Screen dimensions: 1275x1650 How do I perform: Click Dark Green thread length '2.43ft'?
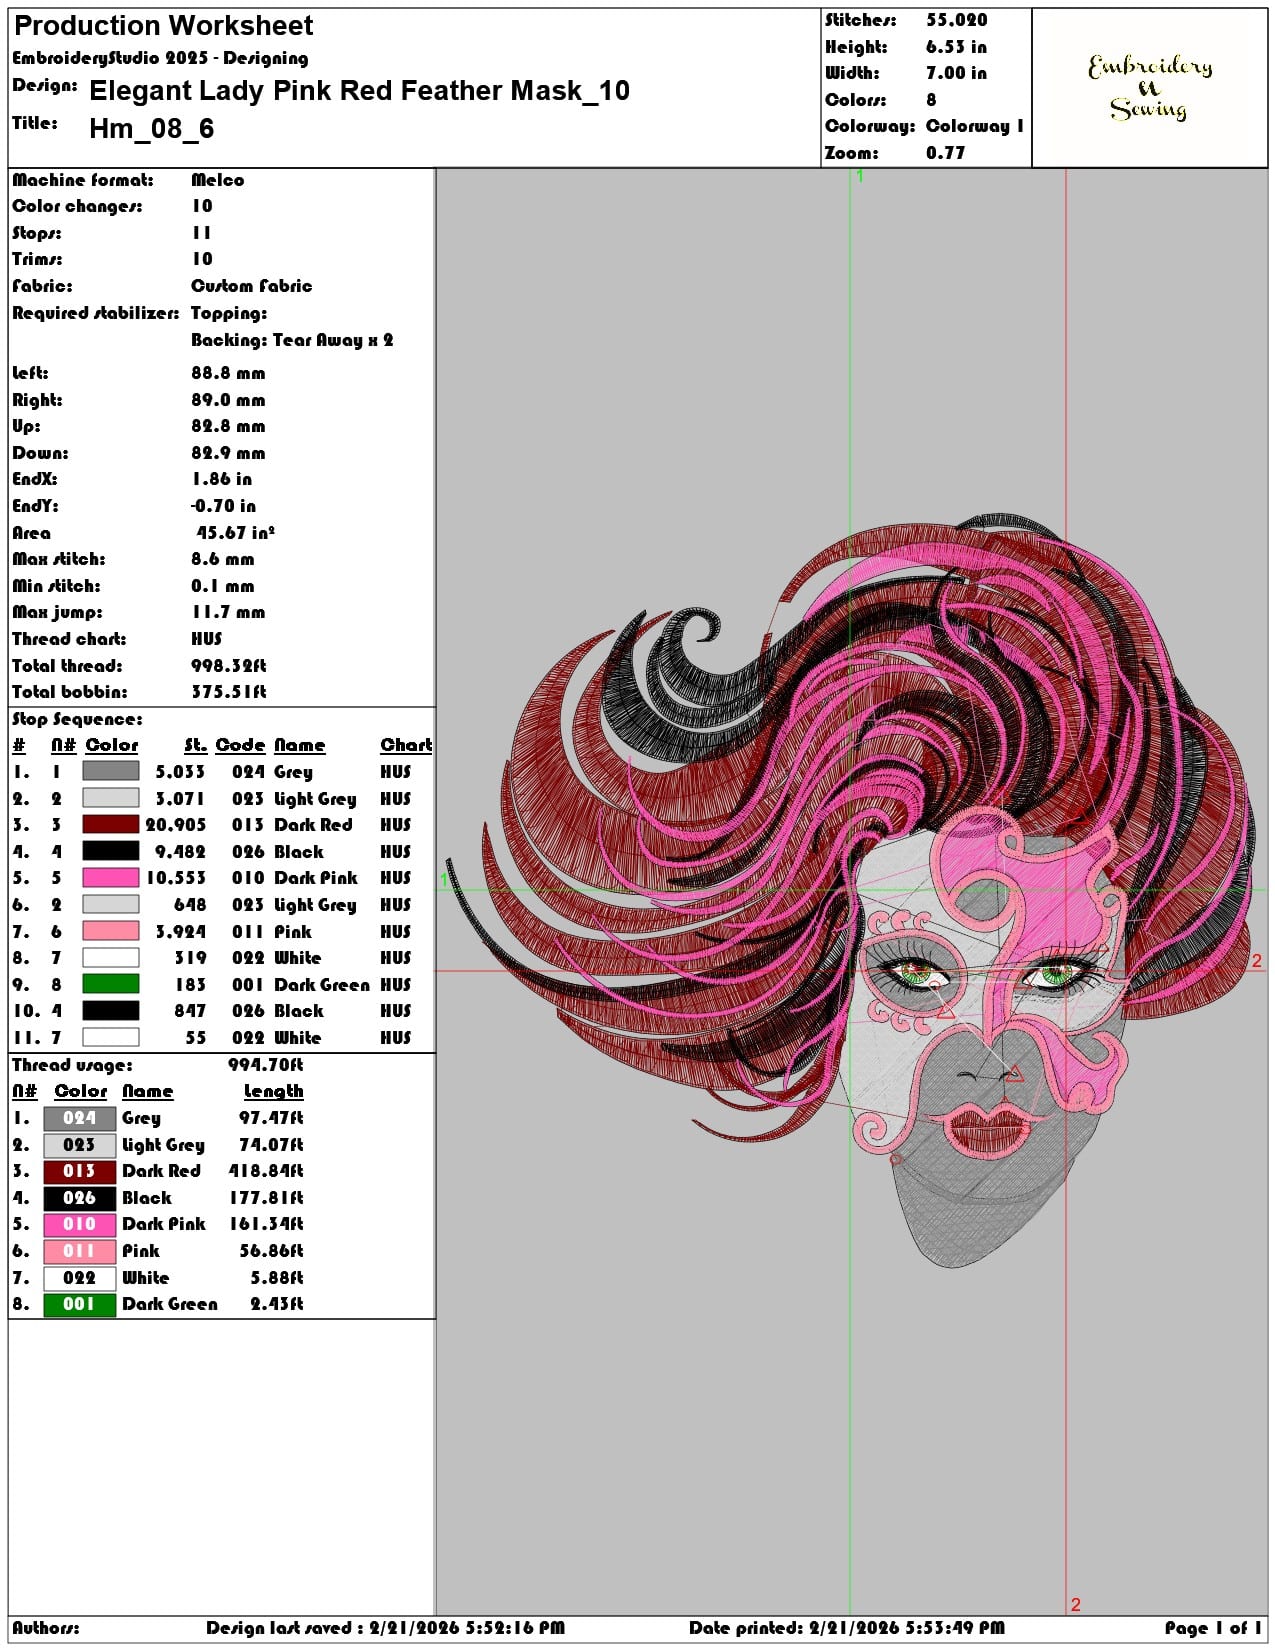tap(277, 1304)
